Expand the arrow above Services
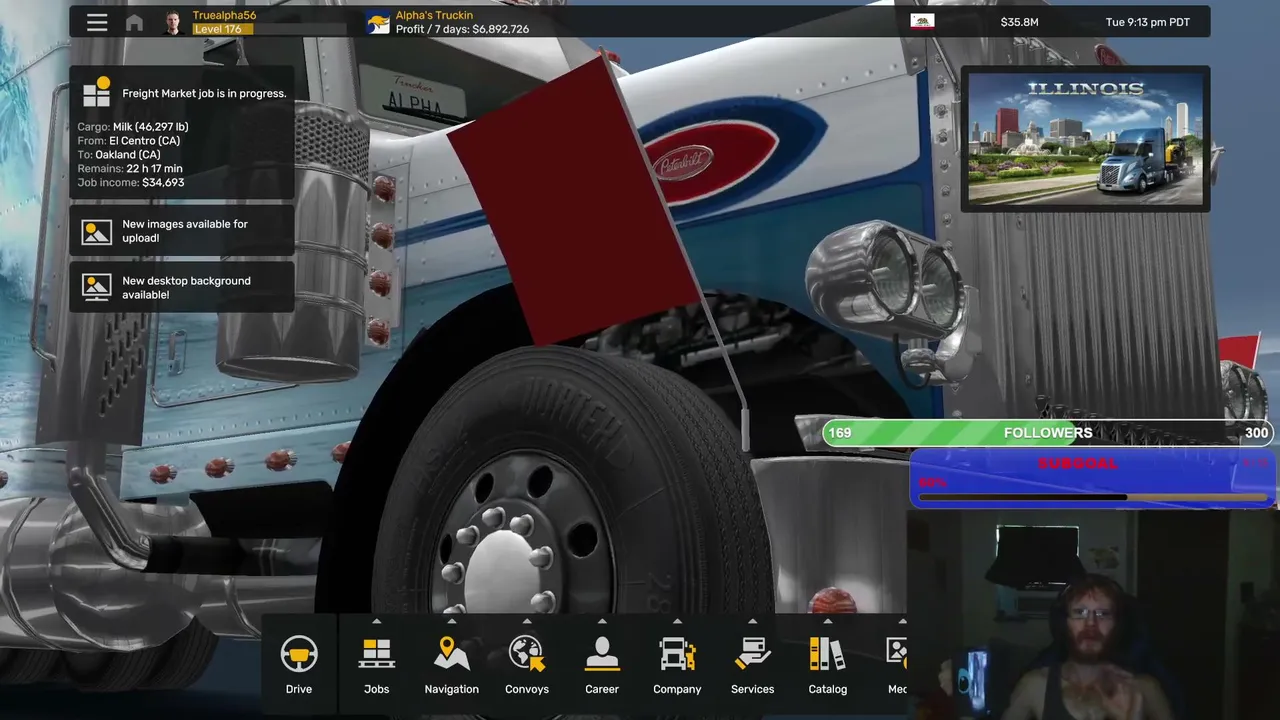This screenshot has height=720, width=1280. pyautogui.click(x=752, y=621)
